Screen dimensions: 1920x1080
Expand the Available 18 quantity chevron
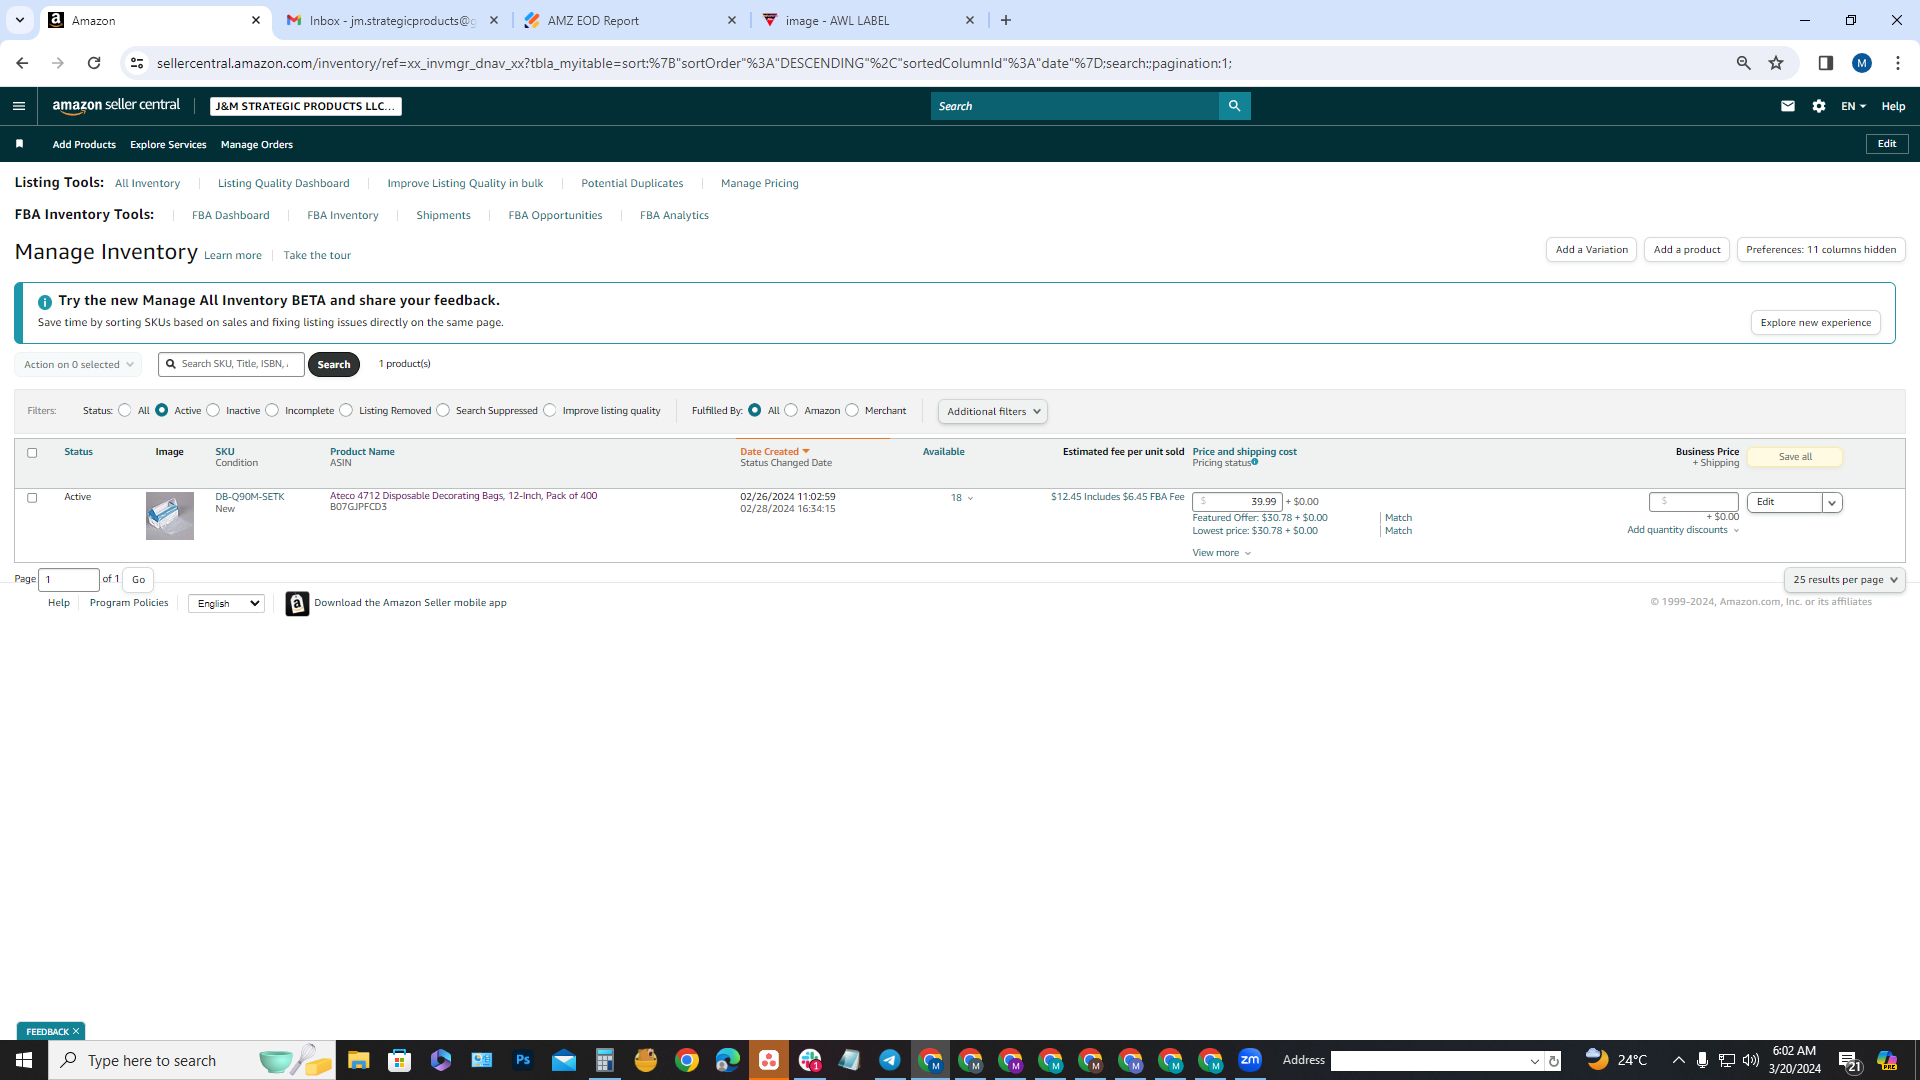click(x=970, y=498)
